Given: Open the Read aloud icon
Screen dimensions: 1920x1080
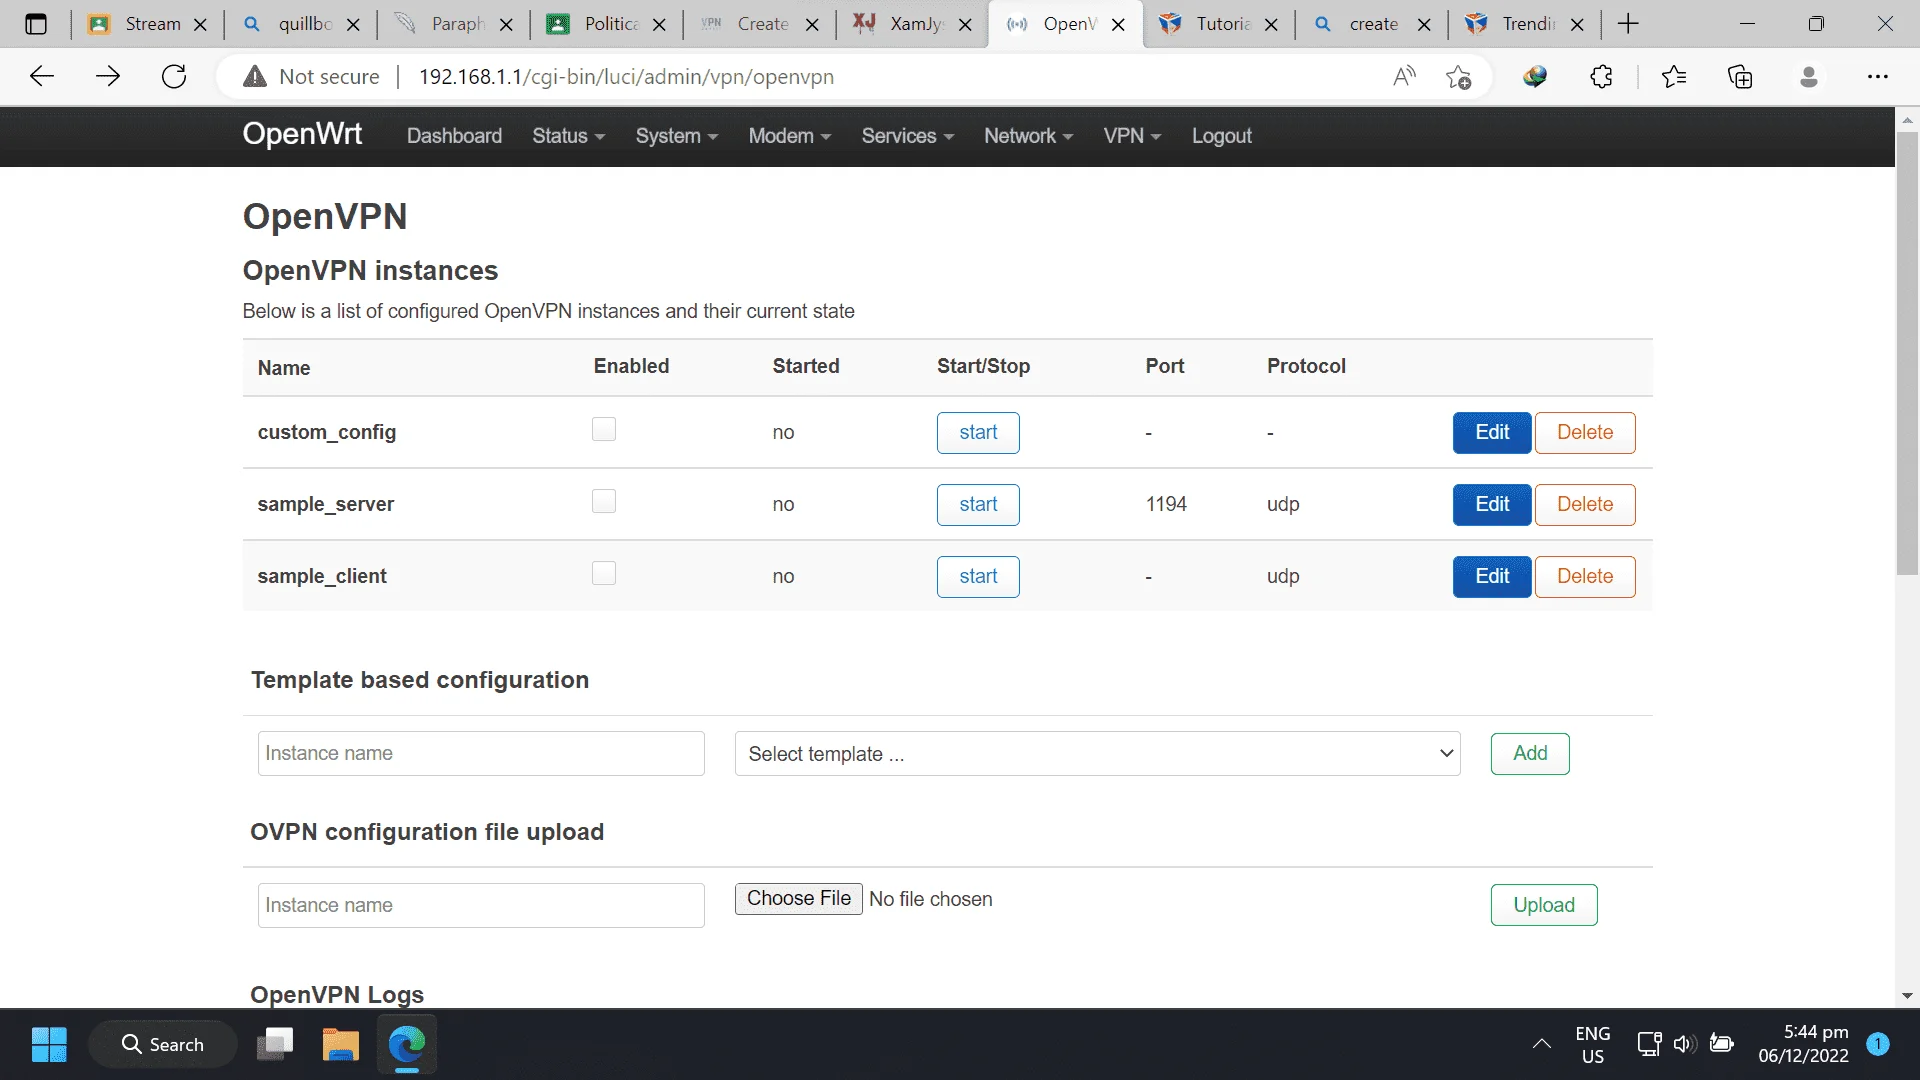Looking at the screenshot, I should point(1404,76).
